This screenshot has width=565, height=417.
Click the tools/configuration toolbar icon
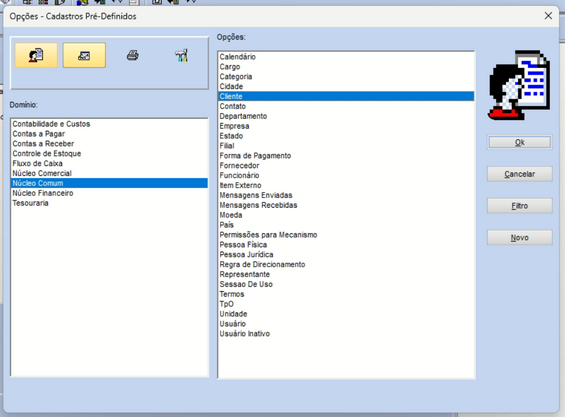tap(181, 55)
